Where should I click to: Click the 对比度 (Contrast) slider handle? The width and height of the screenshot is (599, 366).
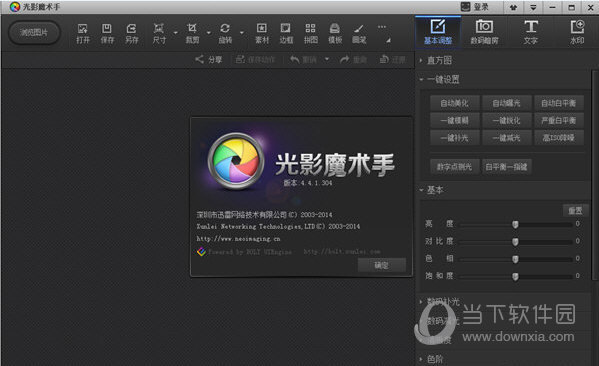(515, 242)
